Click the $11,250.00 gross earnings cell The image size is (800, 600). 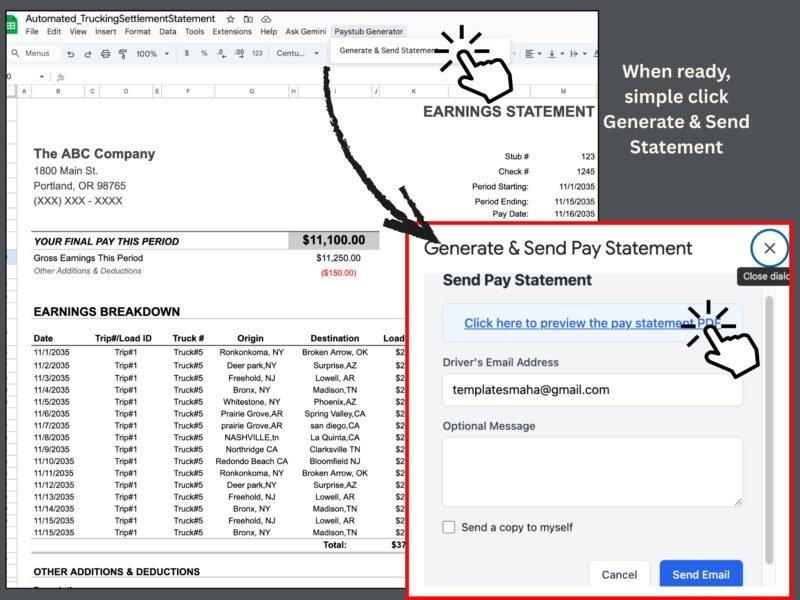coord(338,258)
